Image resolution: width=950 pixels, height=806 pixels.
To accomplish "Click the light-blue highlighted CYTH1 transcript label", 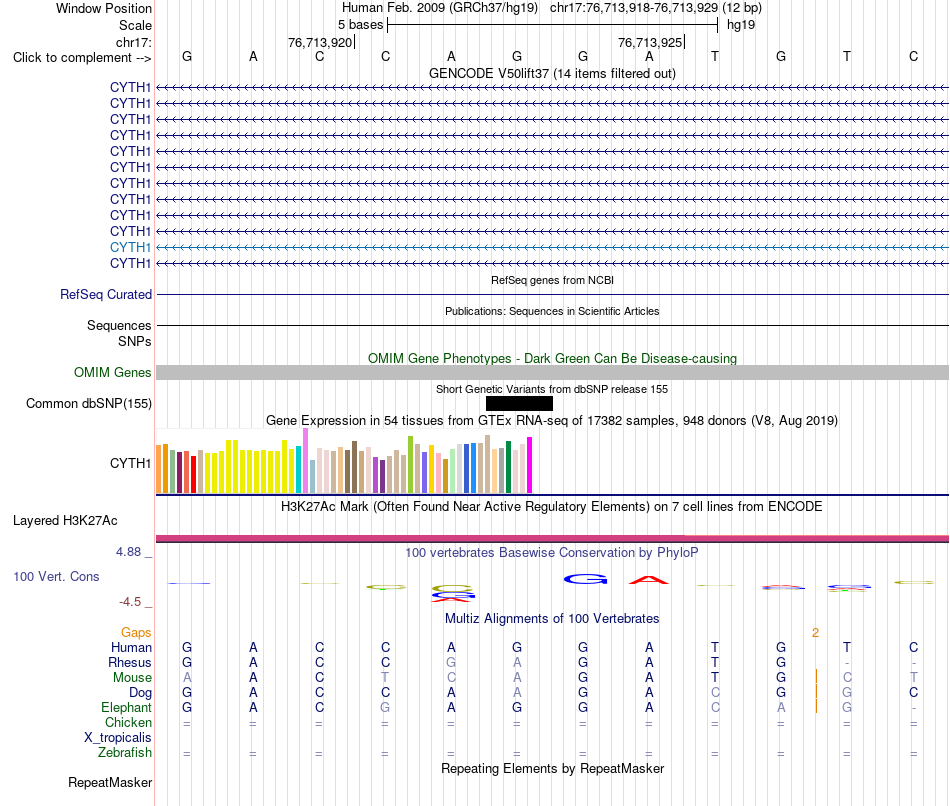I will 130,247.
